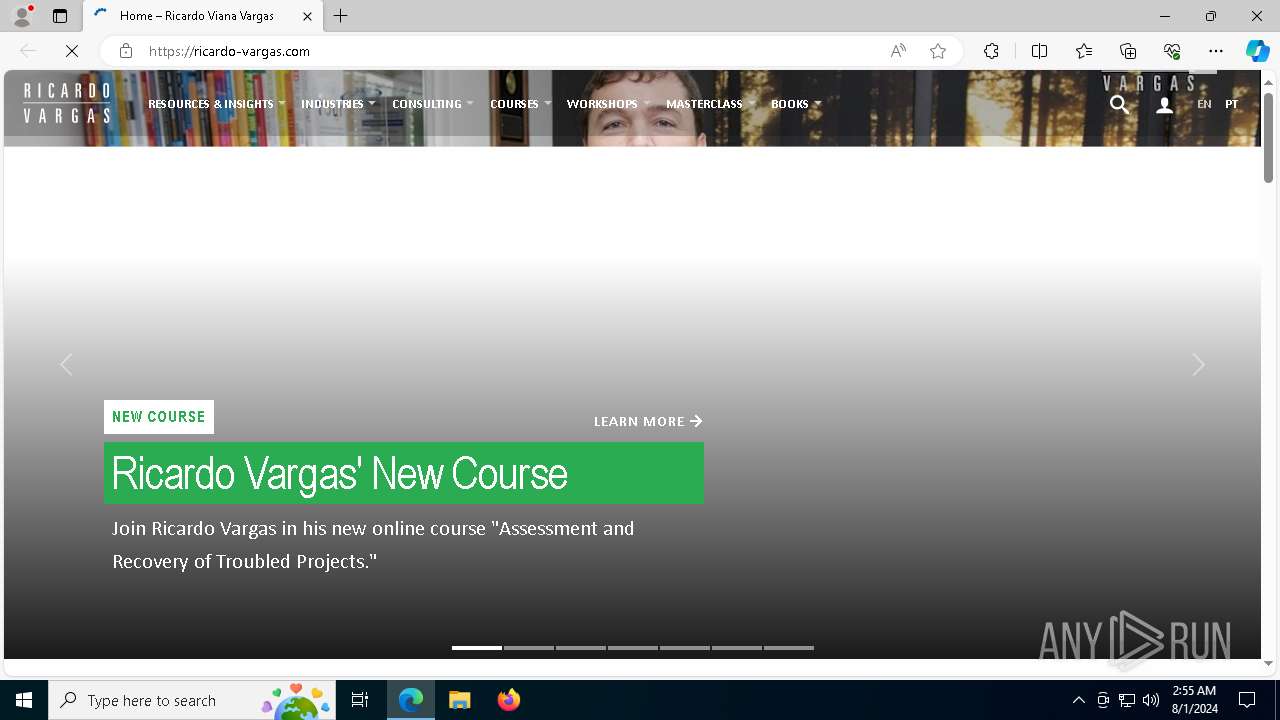The image size is (1280, 720).
Task: Open Tab actions menu icon
Action: pos(60,16)
